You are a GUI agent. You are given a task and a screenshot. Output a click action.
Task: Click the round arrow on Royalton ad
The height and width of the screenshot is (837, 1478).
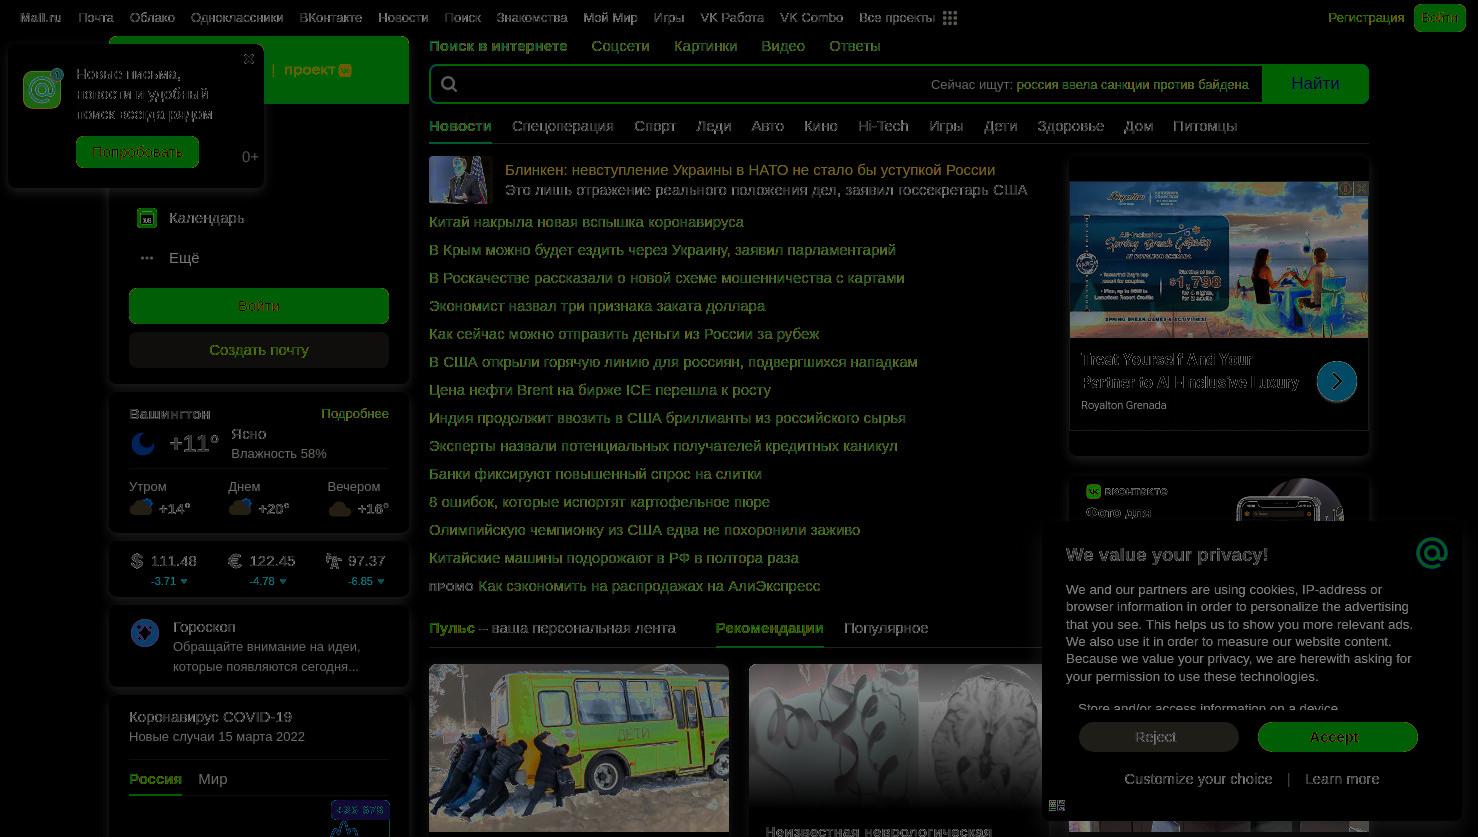[x=1336, y=381]
